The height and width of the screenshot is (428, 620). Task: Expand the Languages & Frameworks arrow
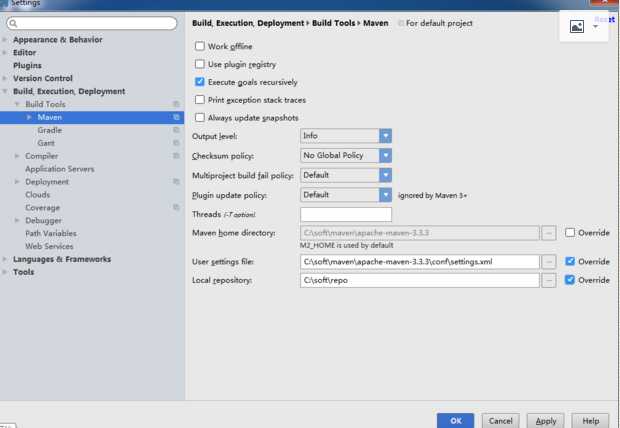pos(5,259)
